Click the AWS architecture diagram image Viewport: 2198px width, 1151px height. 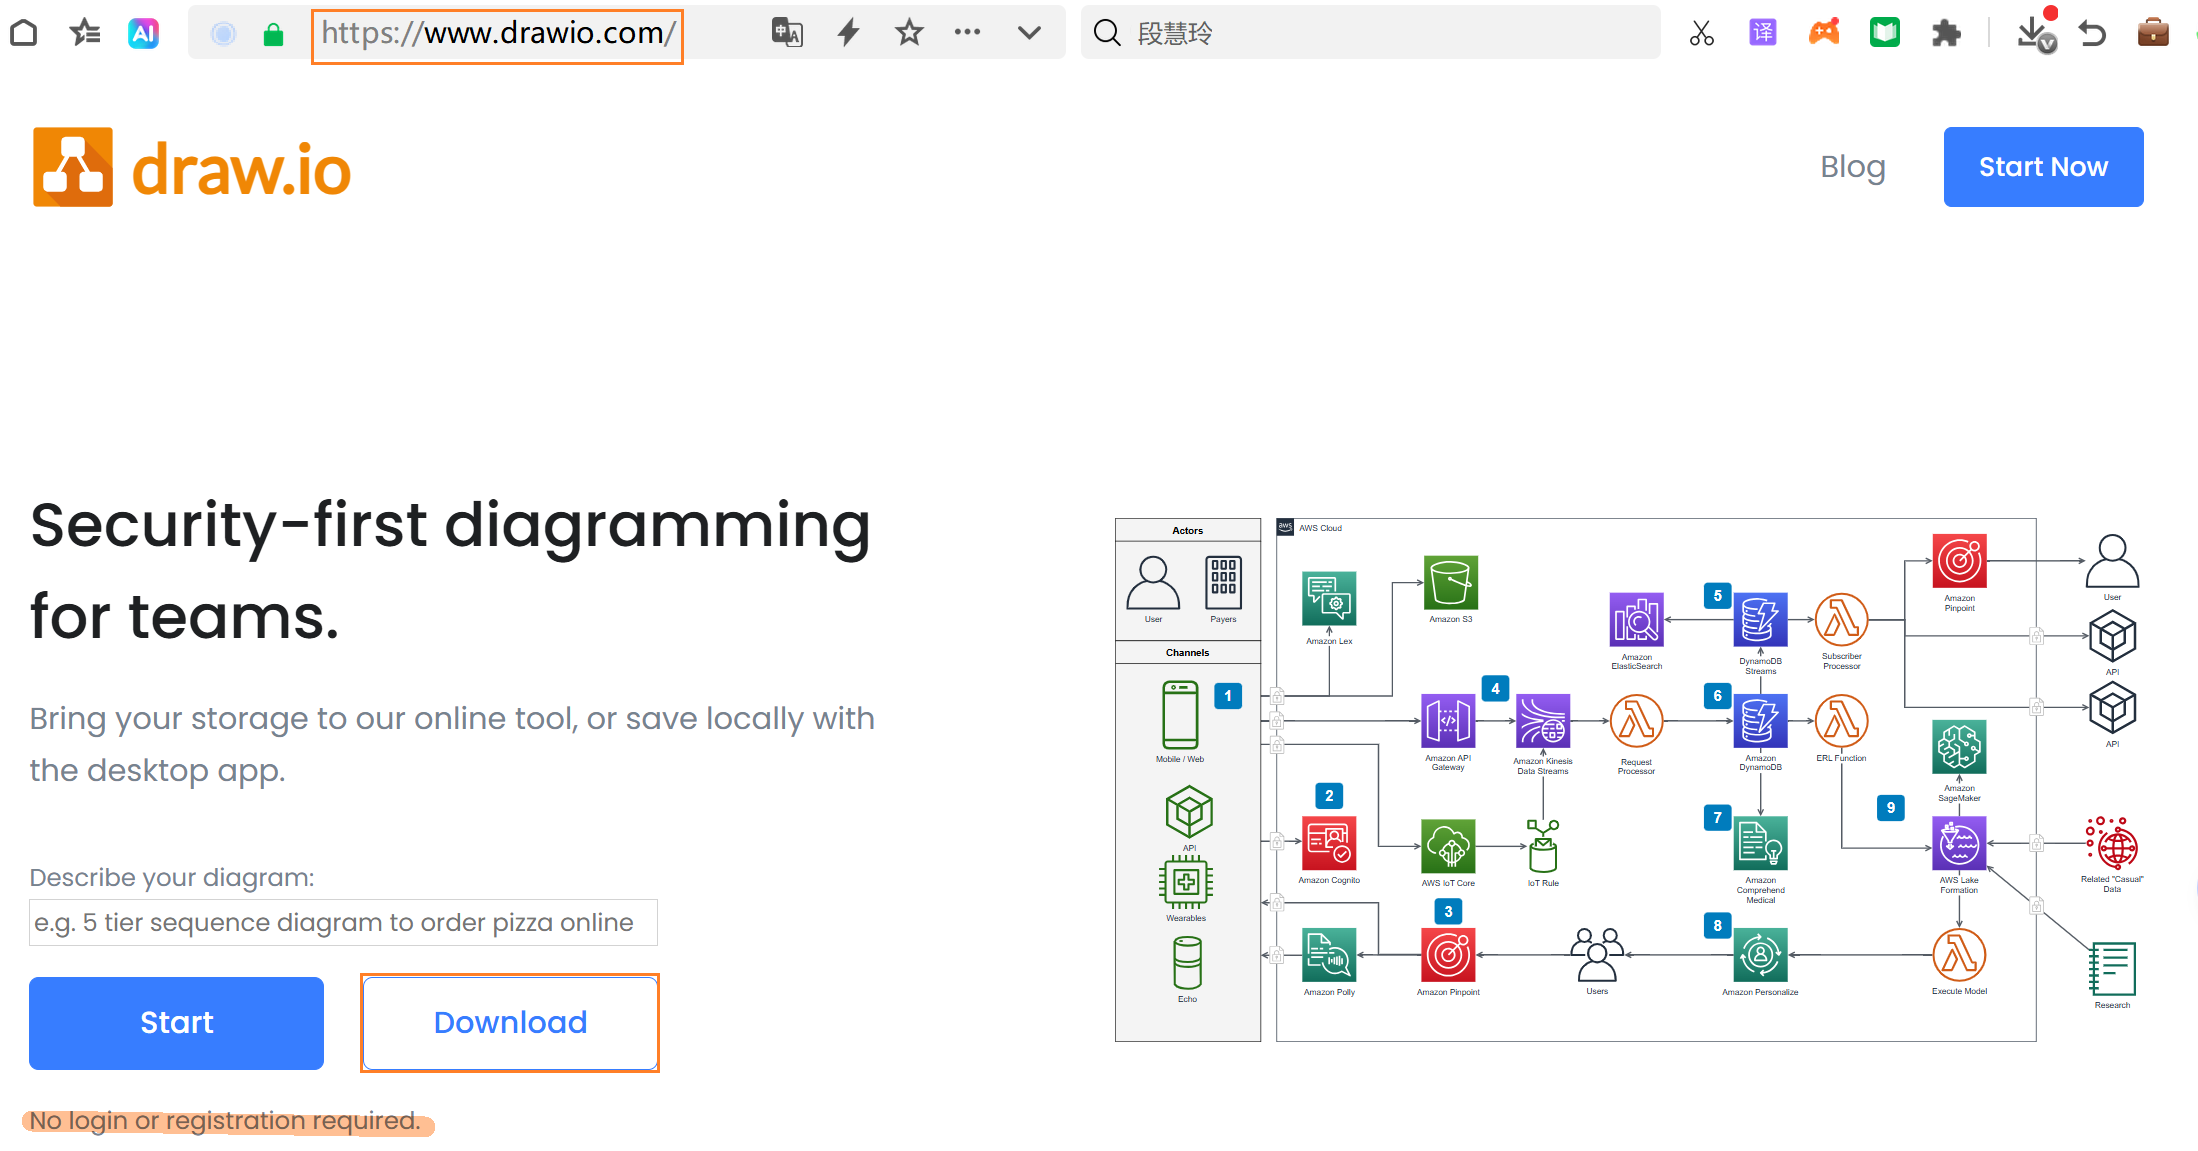click(x=1627, y=779)
